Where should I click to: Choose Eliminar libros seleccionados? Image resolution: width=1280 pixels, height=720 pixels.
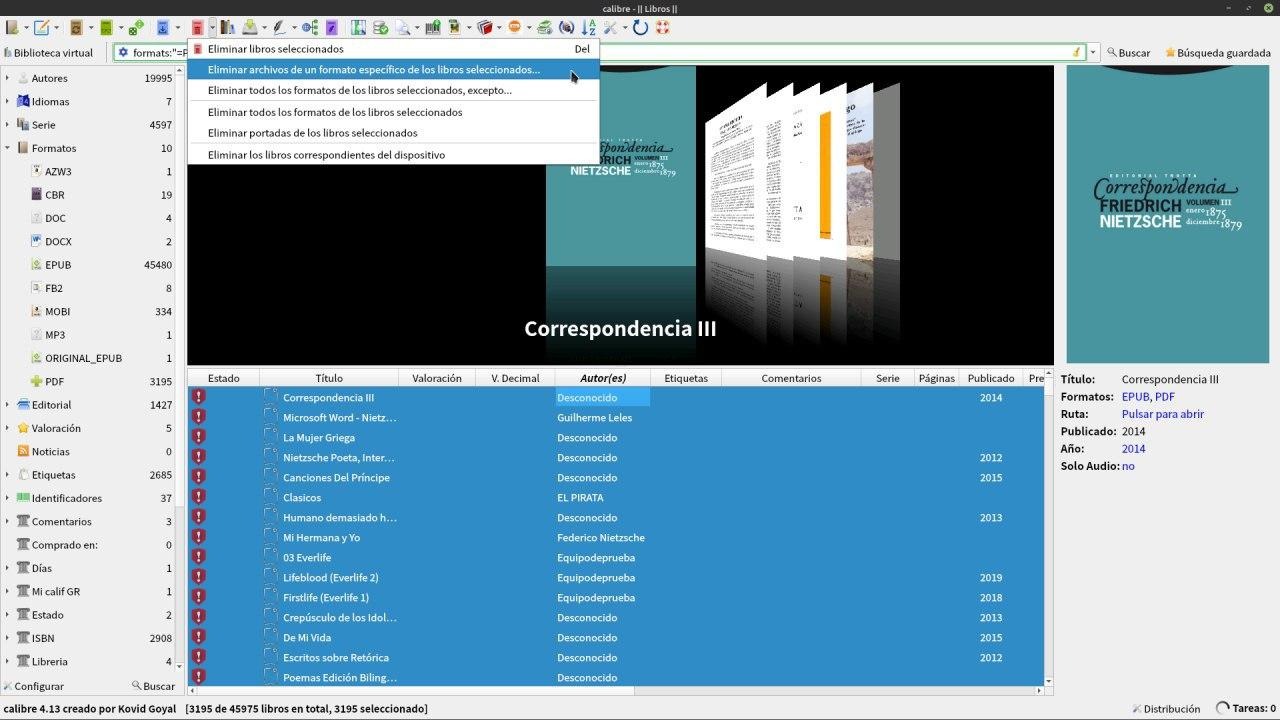[393, 49]
